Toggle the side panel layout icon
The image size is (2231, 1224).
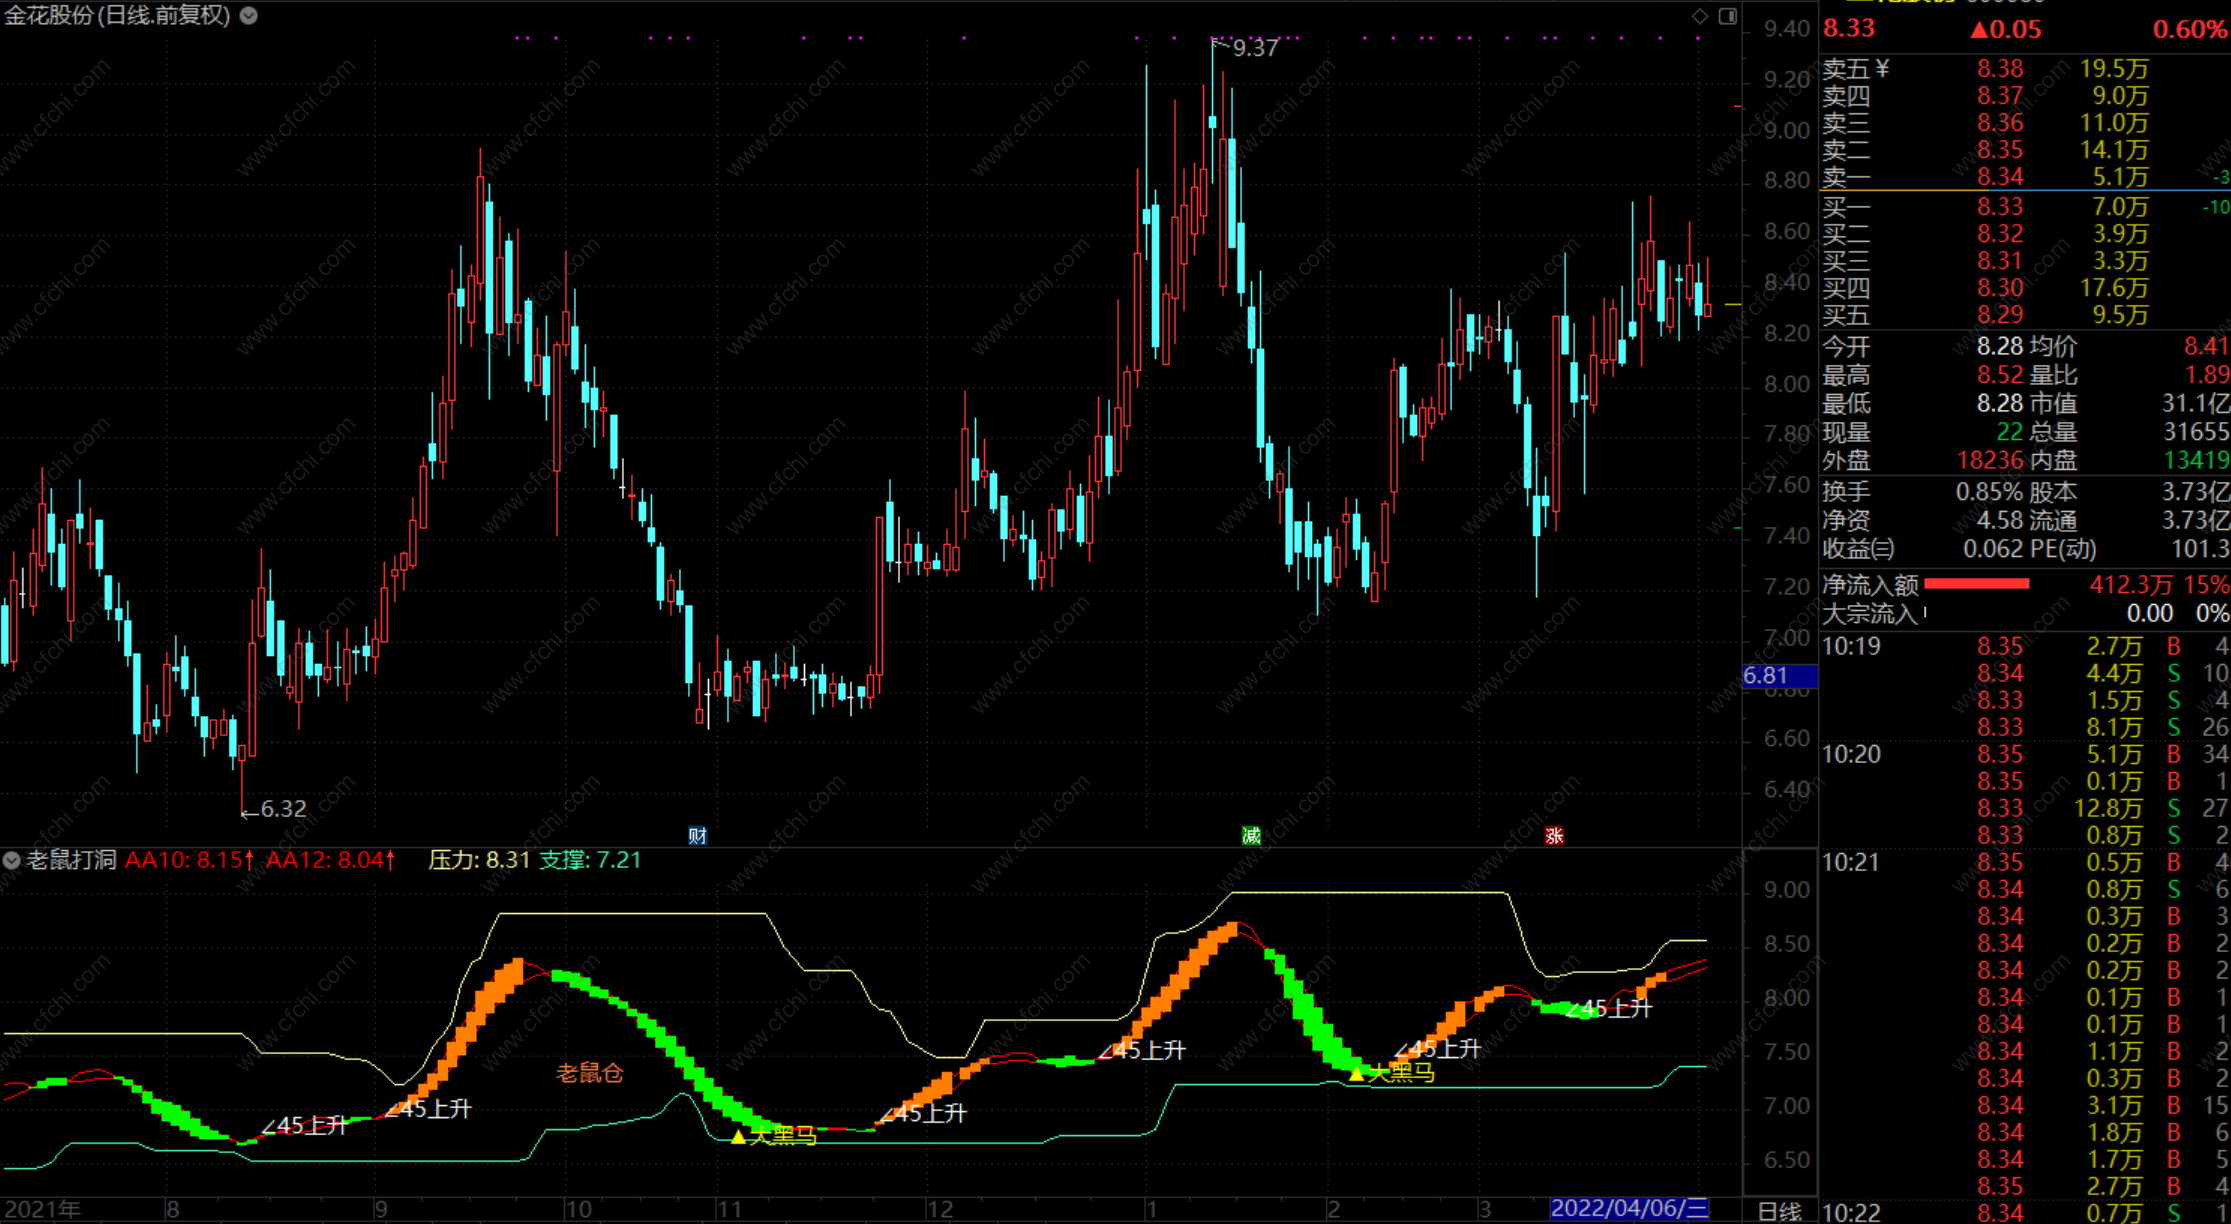1728,16
